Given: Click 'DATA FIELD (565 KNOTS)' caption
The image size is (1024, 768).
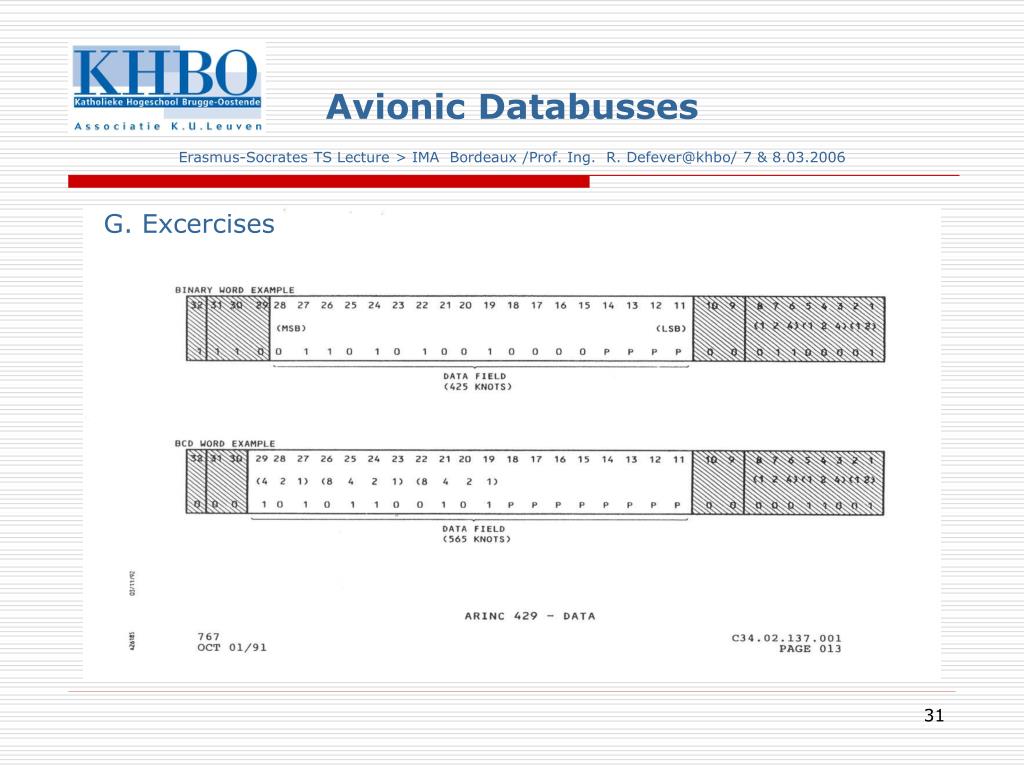Looking at the screenshot, I should [476, 534].
